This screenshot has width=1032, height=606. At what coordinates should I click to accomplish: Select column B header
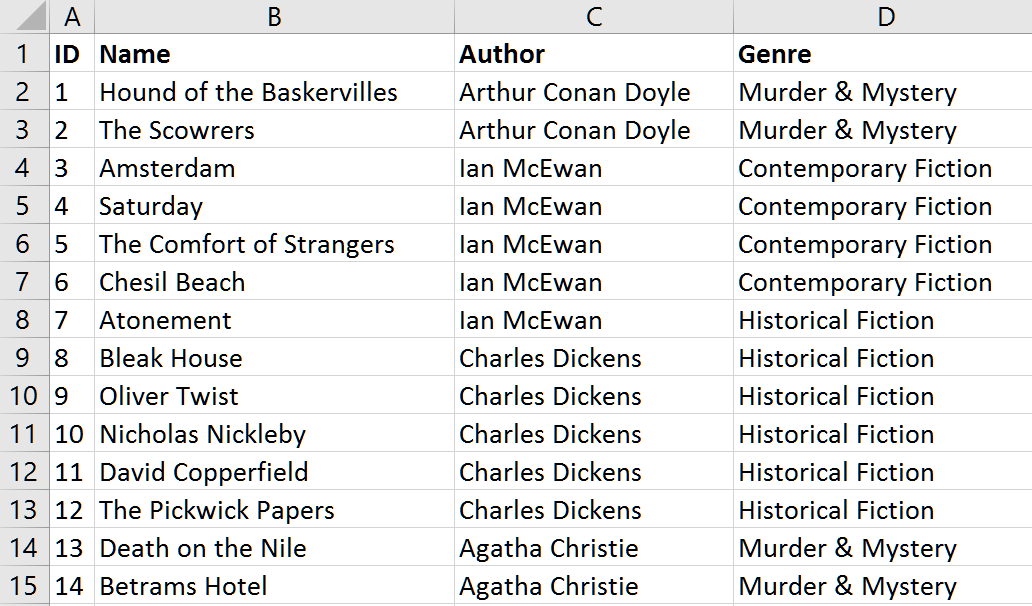click(x=274, y=16)
